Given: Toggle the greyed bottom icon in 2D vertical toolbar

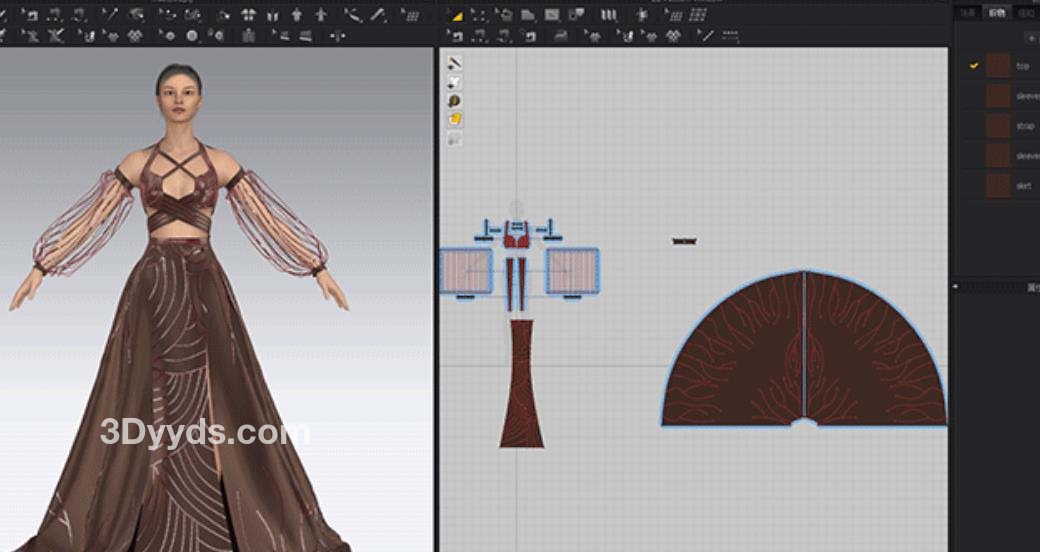Looking at the screenshot, I should (x=455, y=139).
